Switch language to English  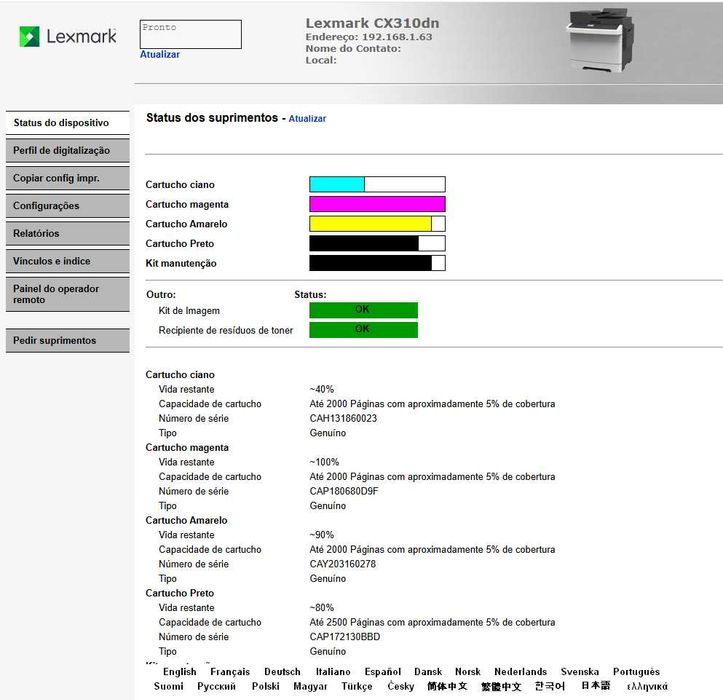179,672
